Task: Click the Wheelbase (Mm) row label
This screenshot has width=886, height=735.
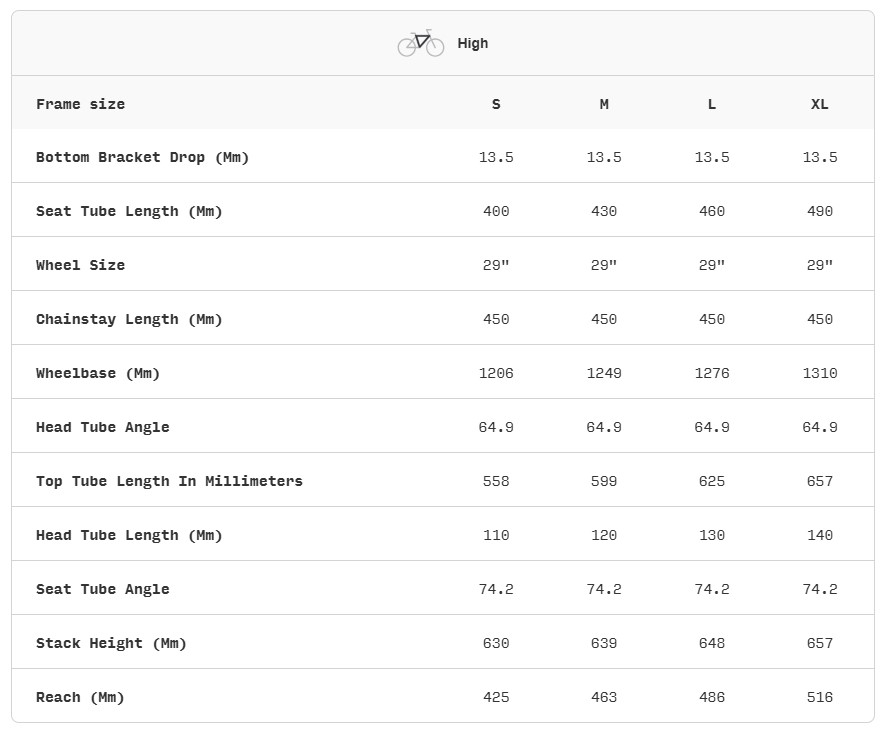Action: click(x=98, y=373)
